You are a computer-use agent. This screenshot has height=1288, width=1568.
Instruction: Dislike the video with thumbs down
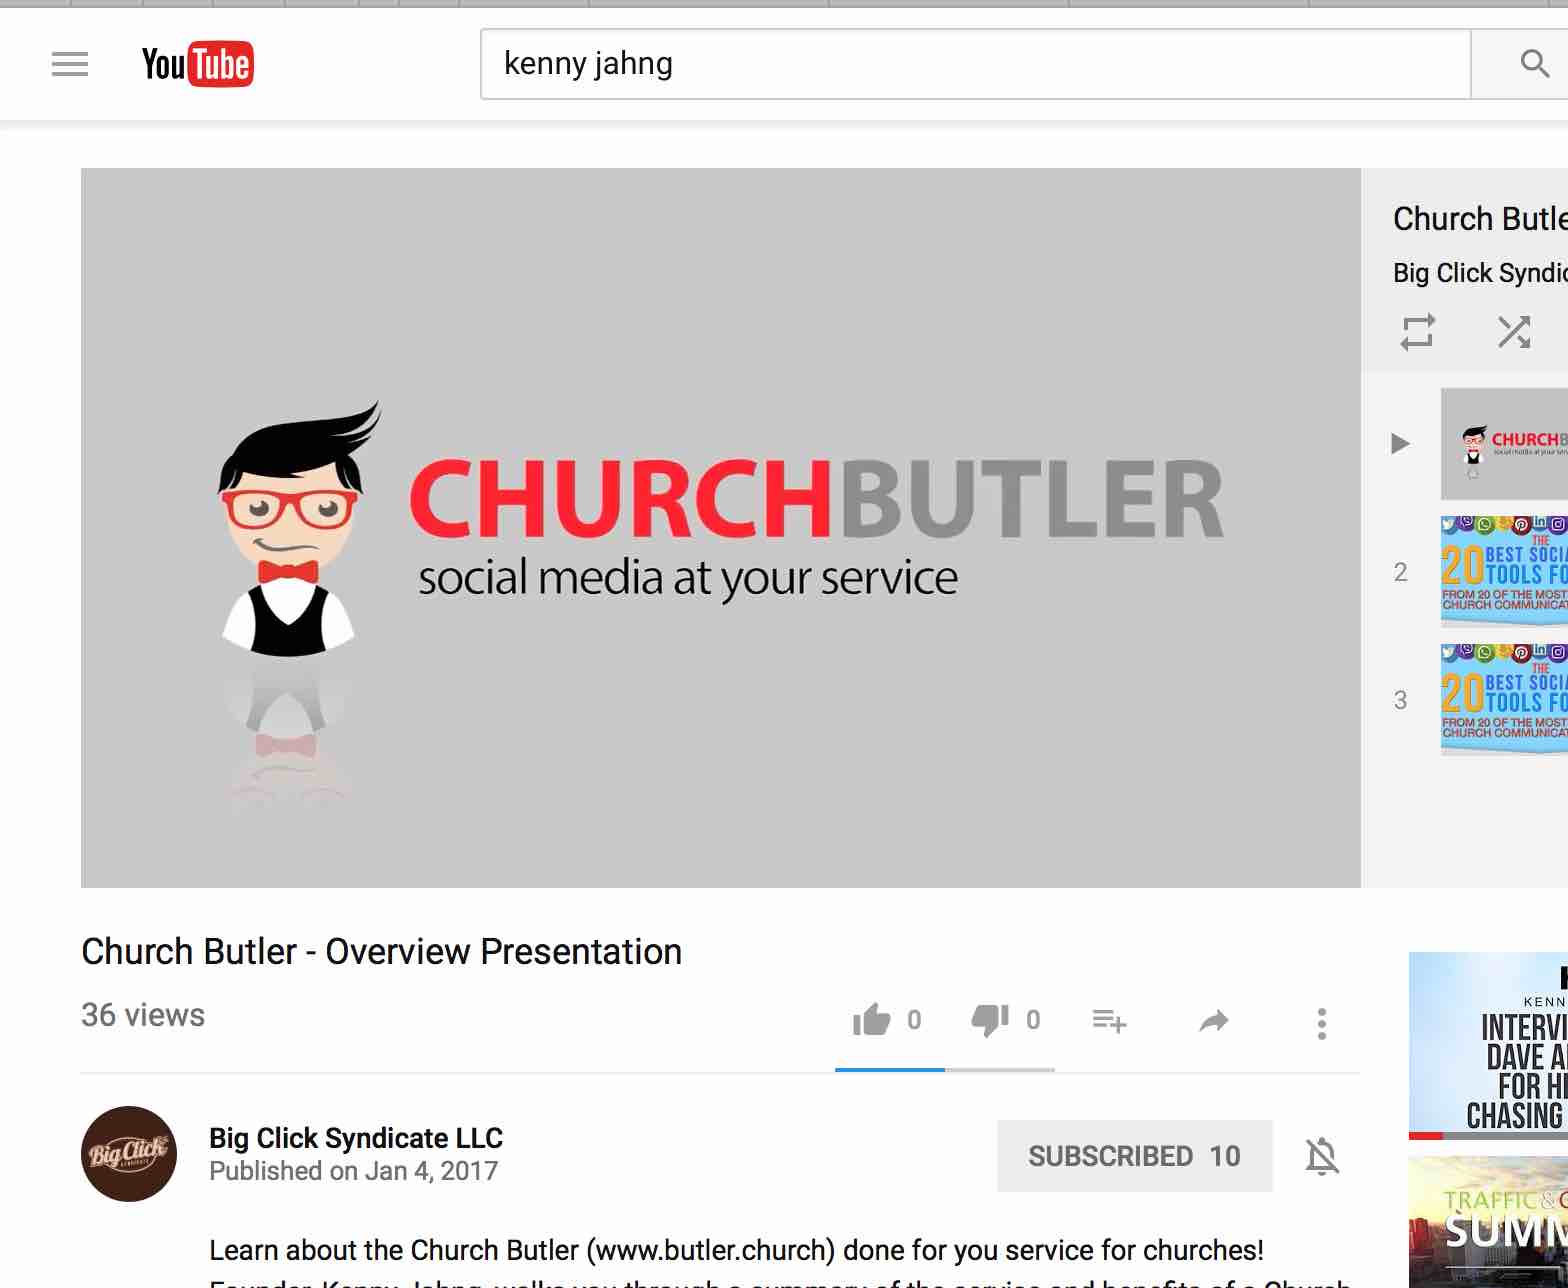(x=990, y=1020)
